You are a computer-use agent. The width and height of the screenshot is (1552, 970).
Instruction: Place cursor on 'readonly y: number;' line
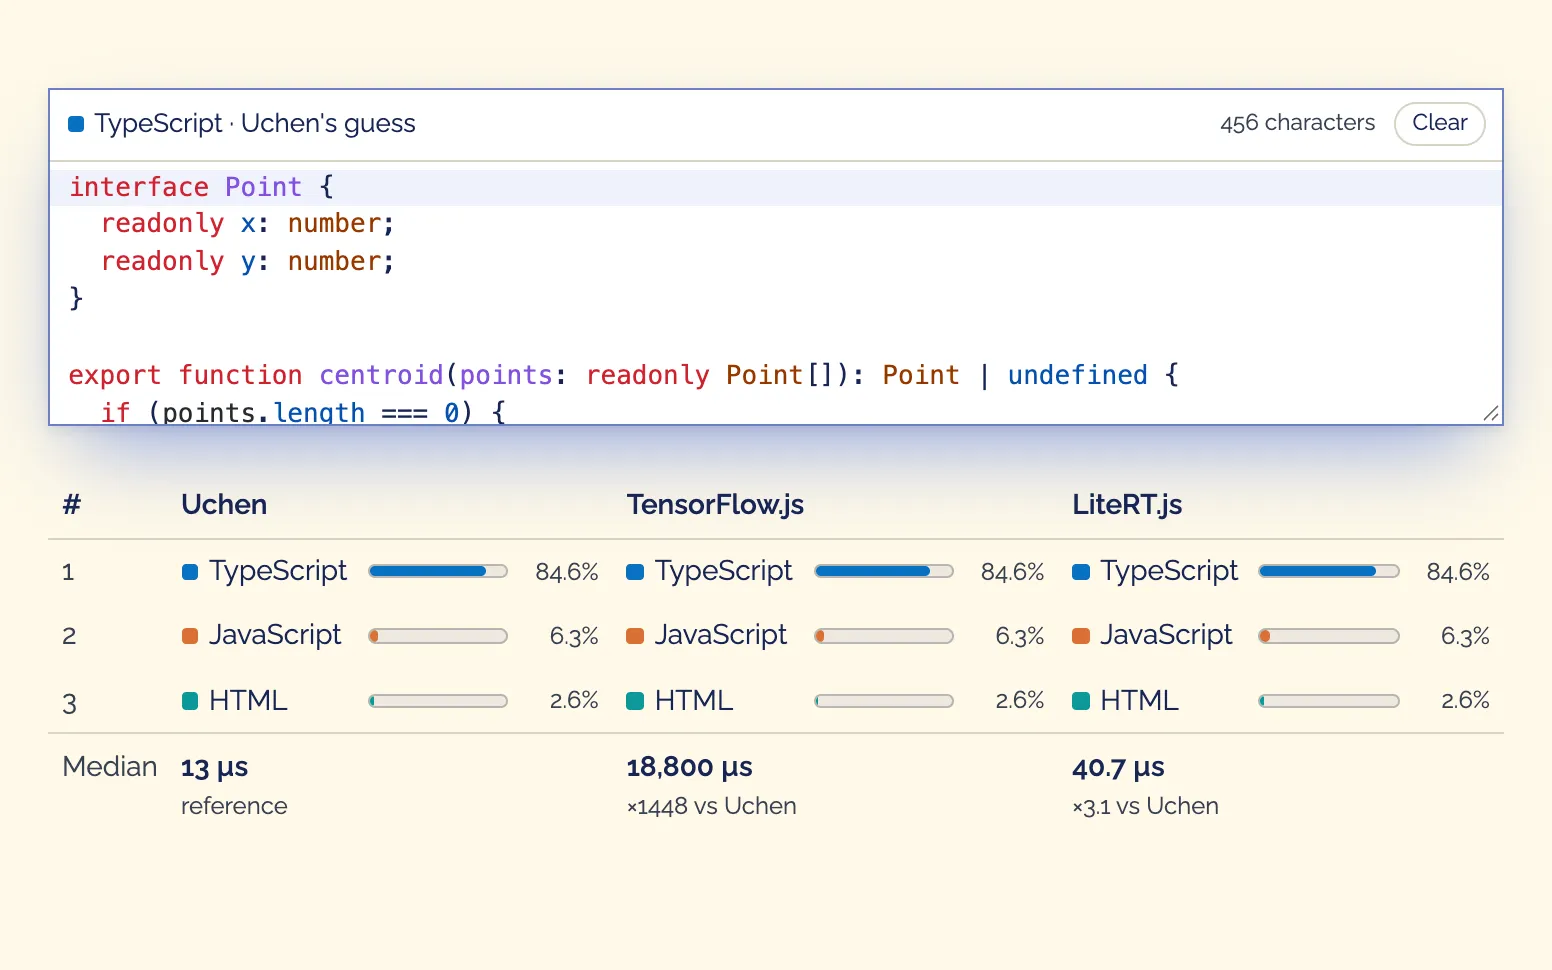pyautogui.click(x=248, y=262)
